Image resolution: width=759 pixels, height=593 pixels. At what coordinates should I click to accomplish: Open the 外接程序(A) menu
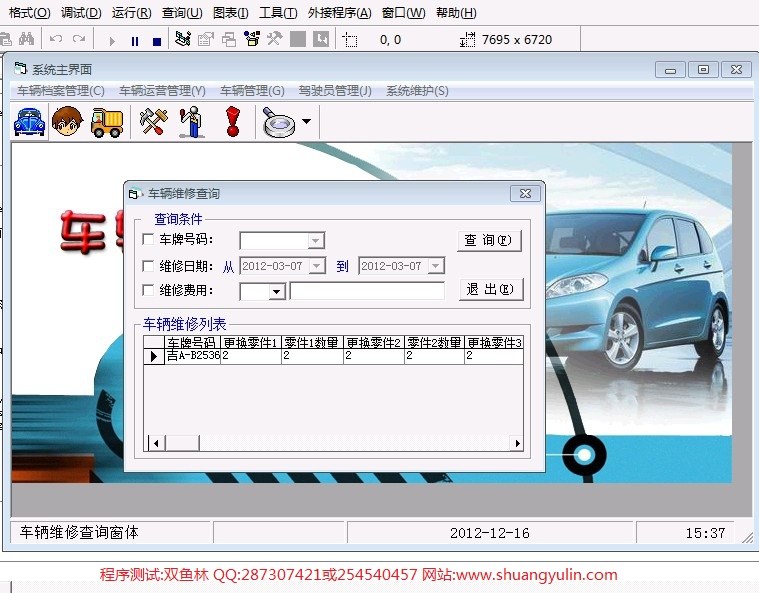tap(340, 13)
